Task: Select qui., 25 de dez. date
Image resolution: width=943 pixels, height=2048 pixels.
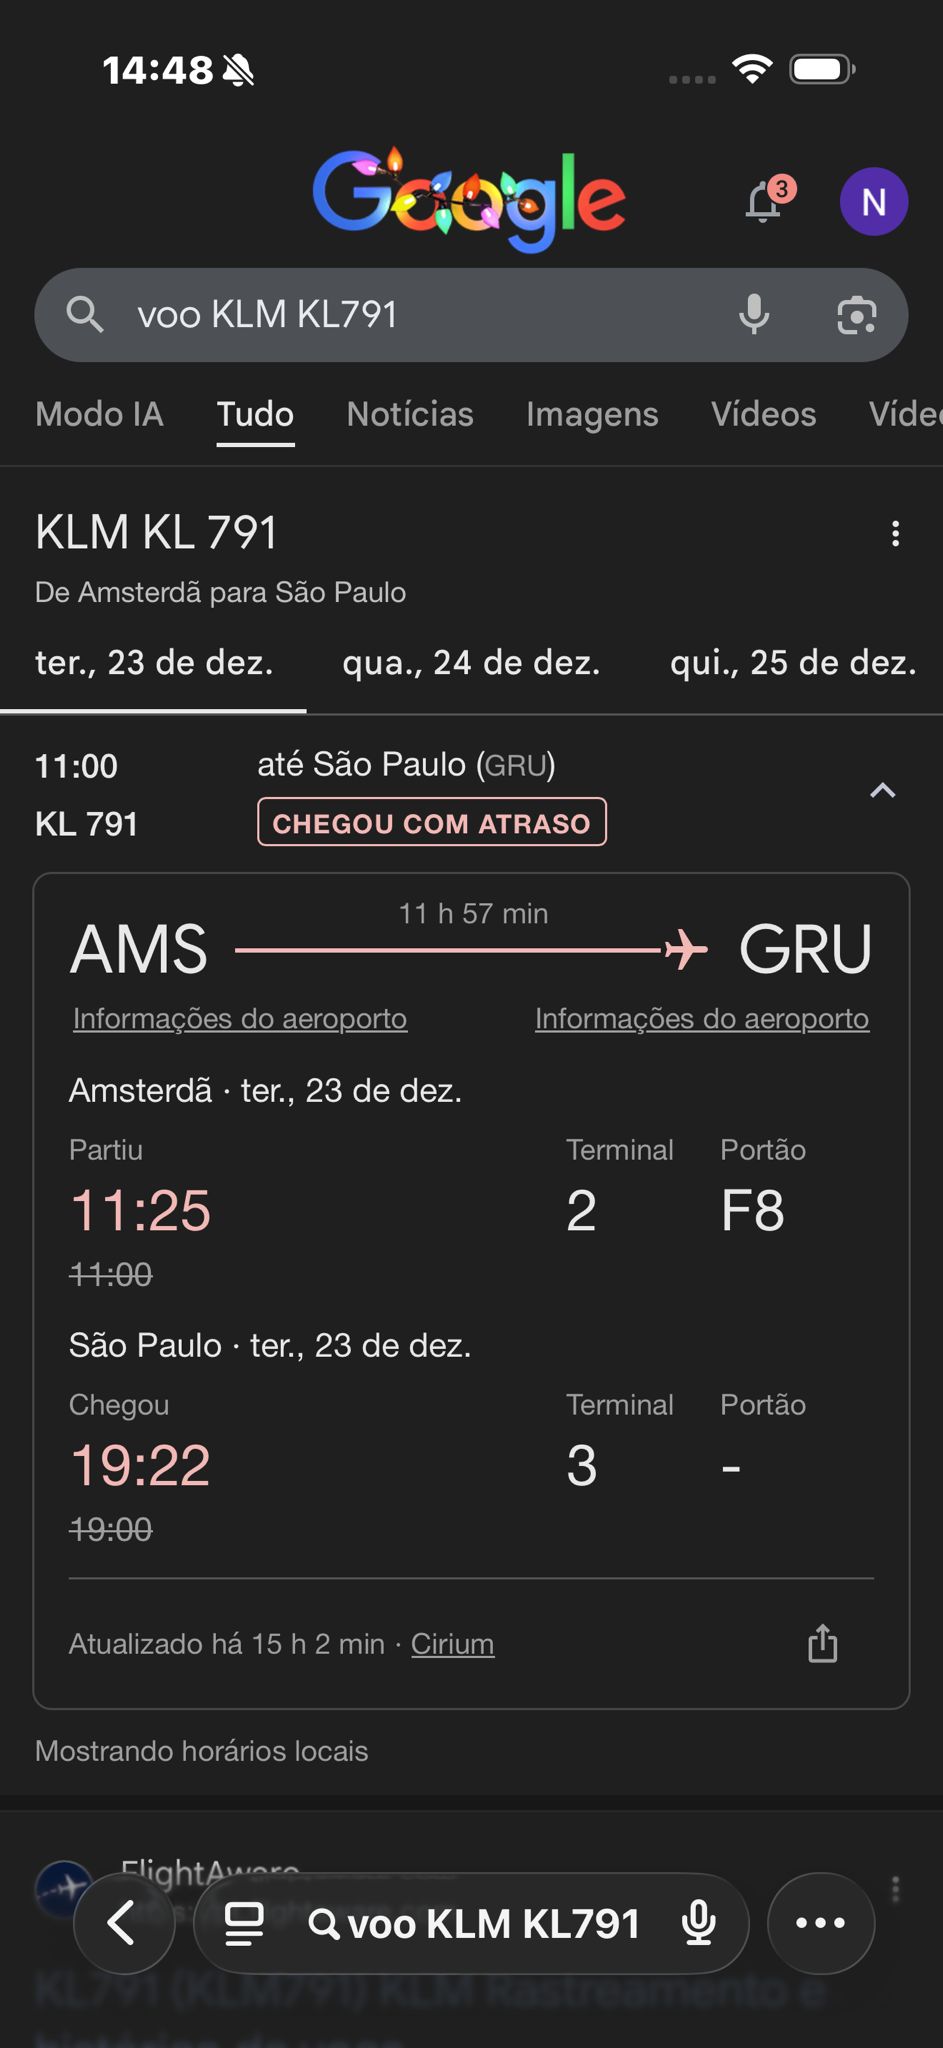Action: (793, 663)
